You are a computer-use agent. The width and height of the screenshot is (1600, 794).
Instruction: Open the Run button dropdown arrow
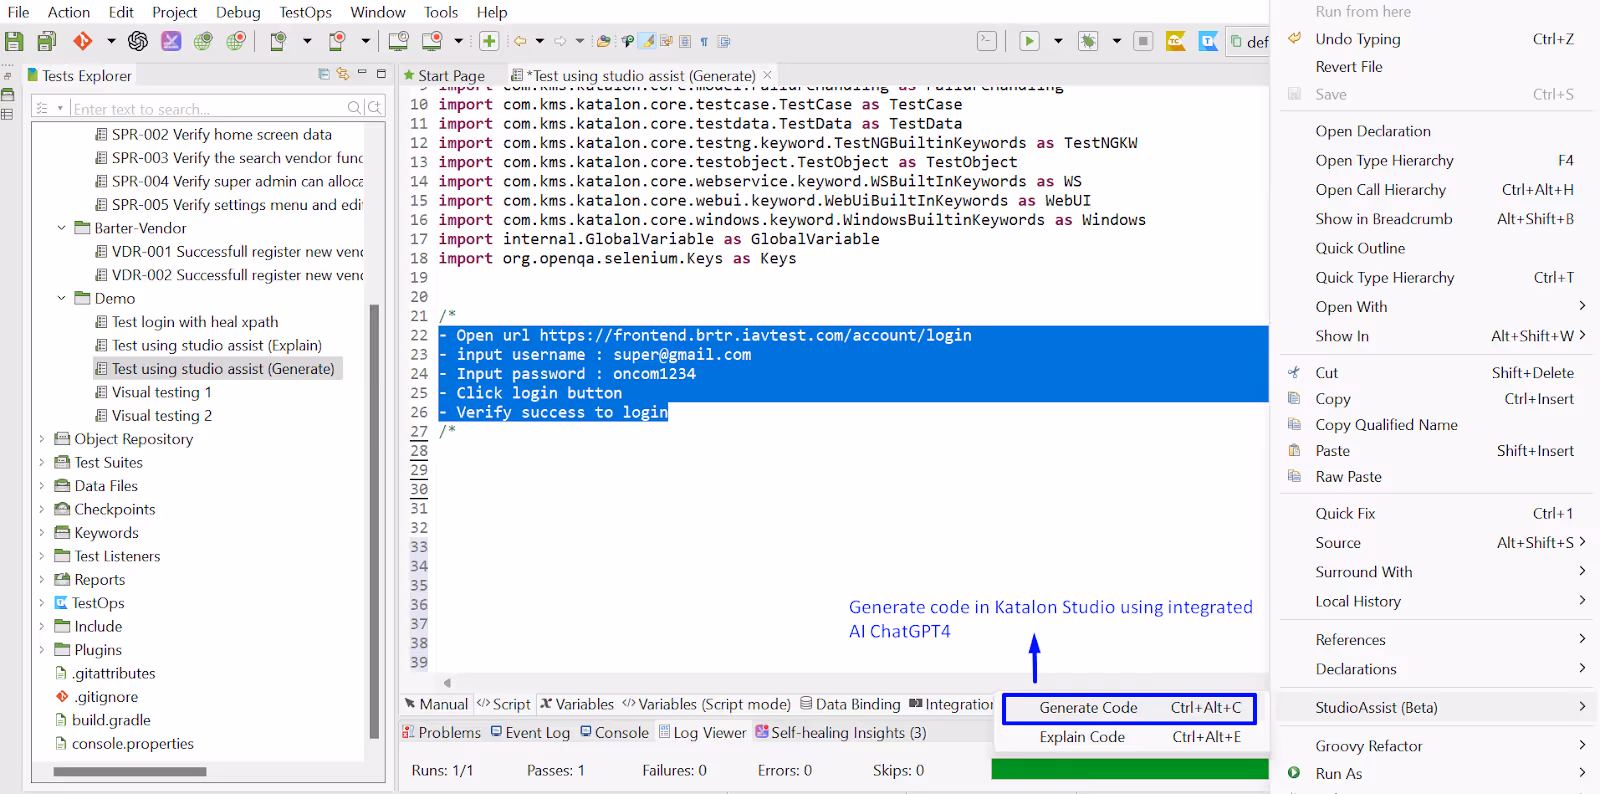click(x=1058, y=41)
